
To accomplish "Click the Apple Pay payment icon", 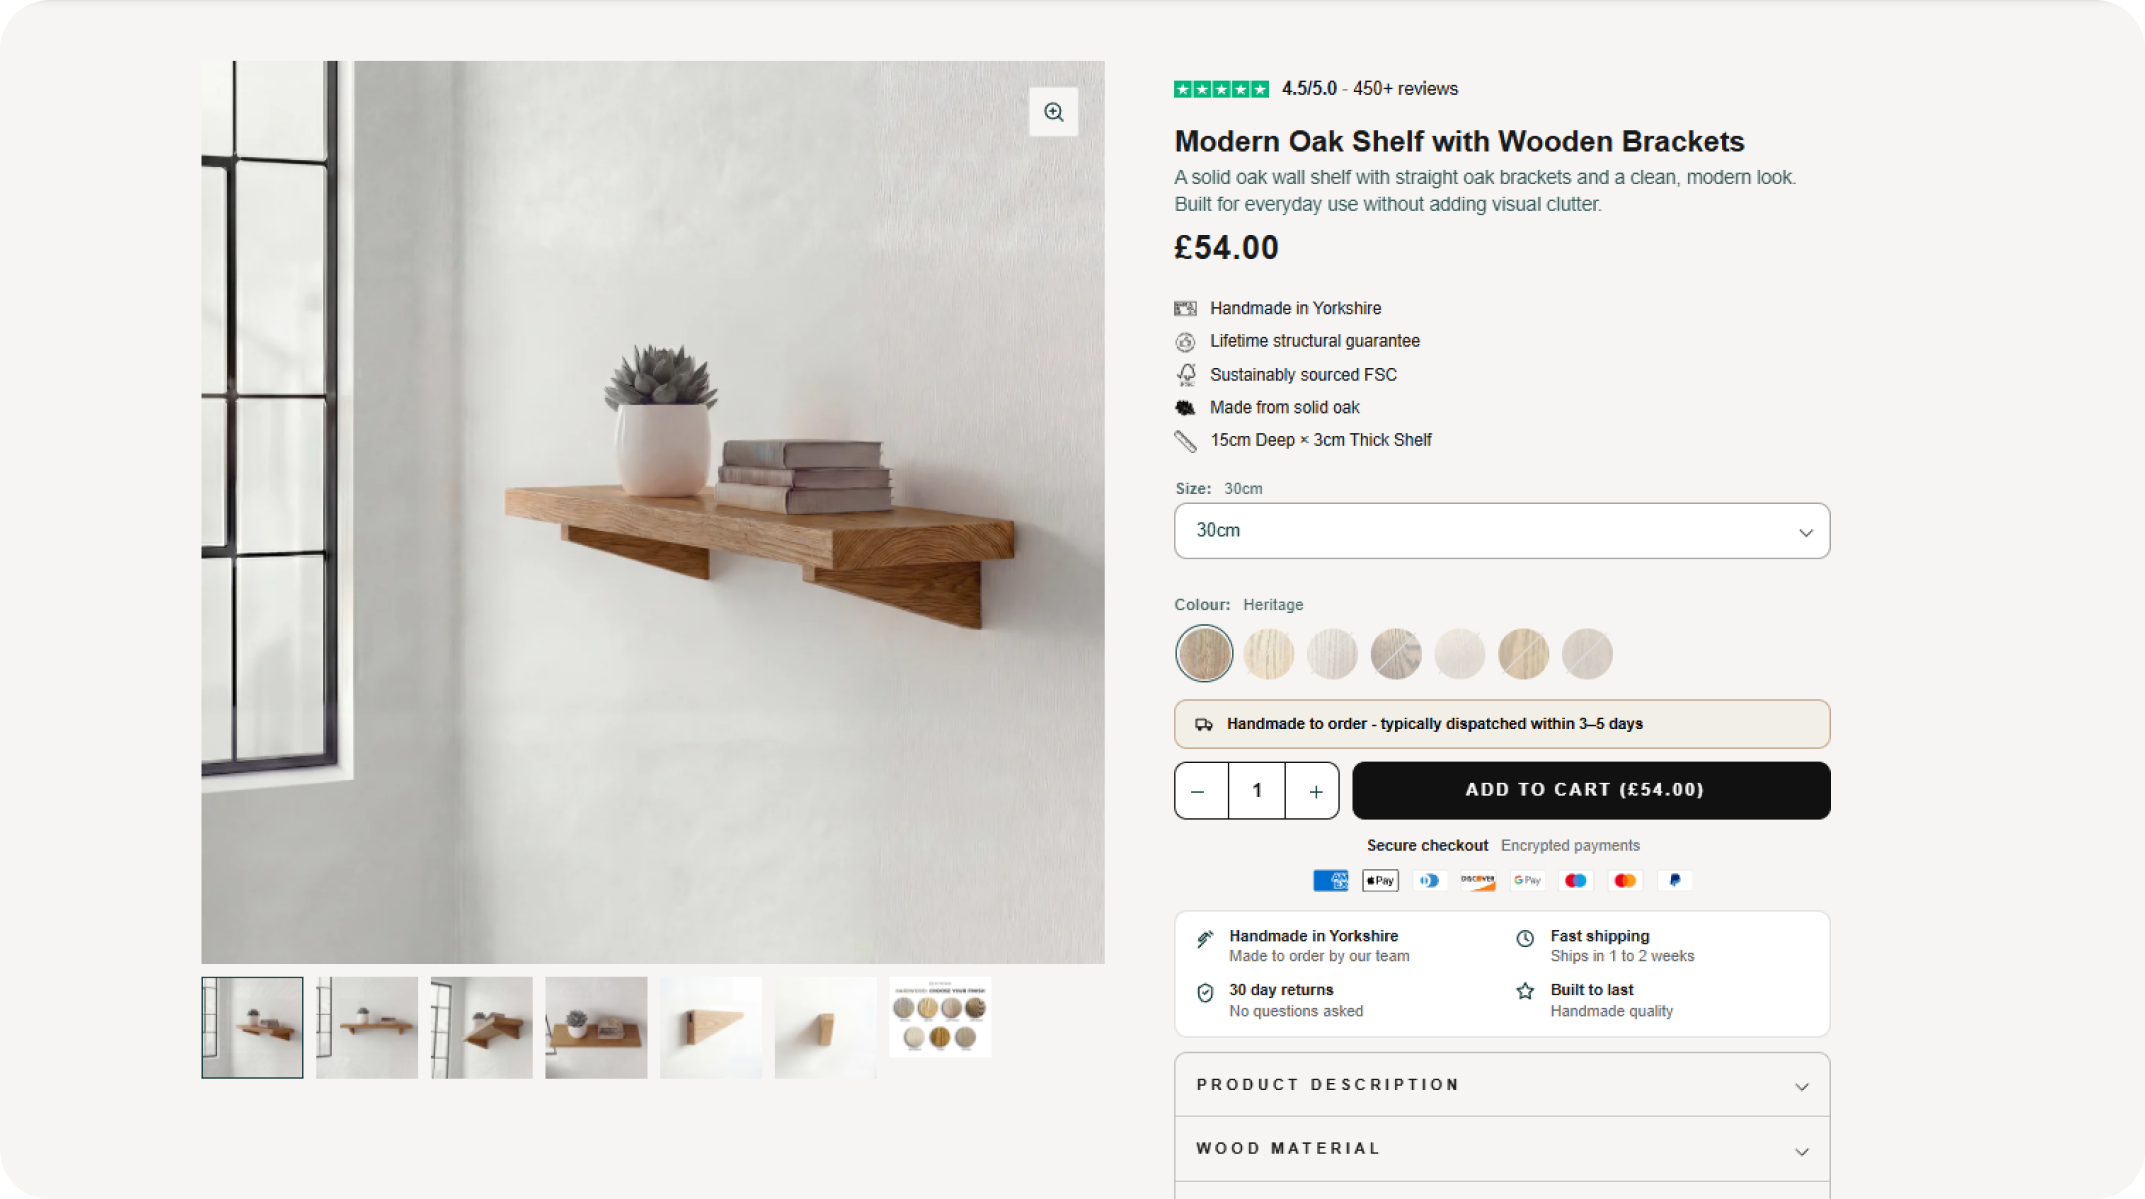I will click(1380, 880).
